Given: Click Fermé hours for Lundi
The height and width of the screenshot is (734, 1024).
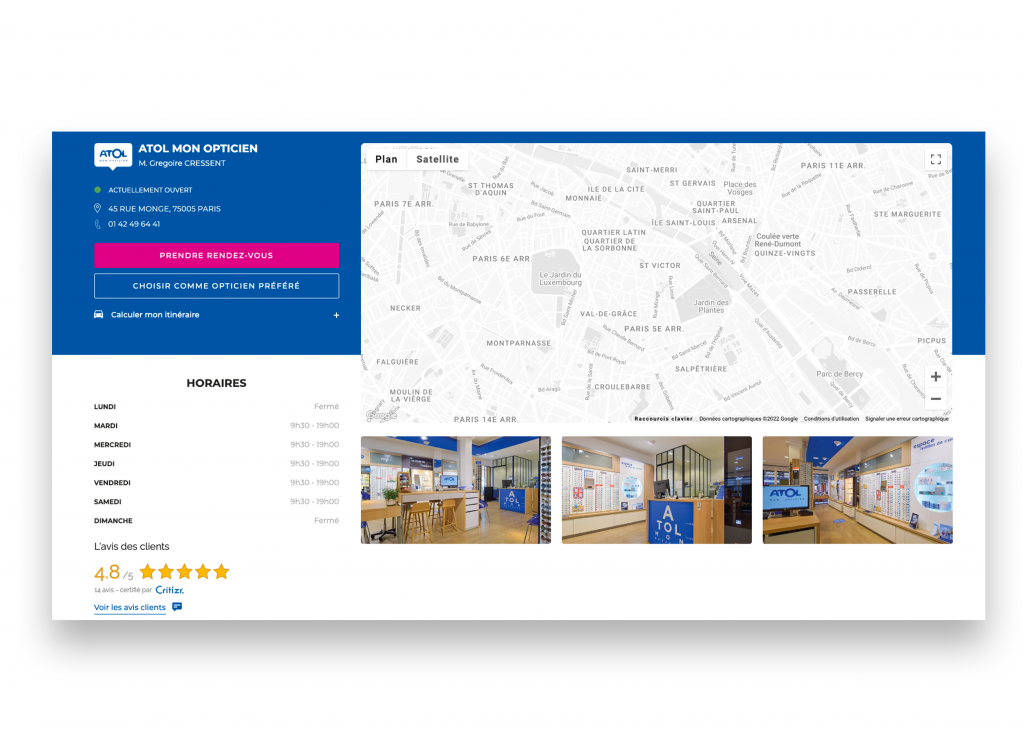Looking at the screenshot, I should 327,406.
